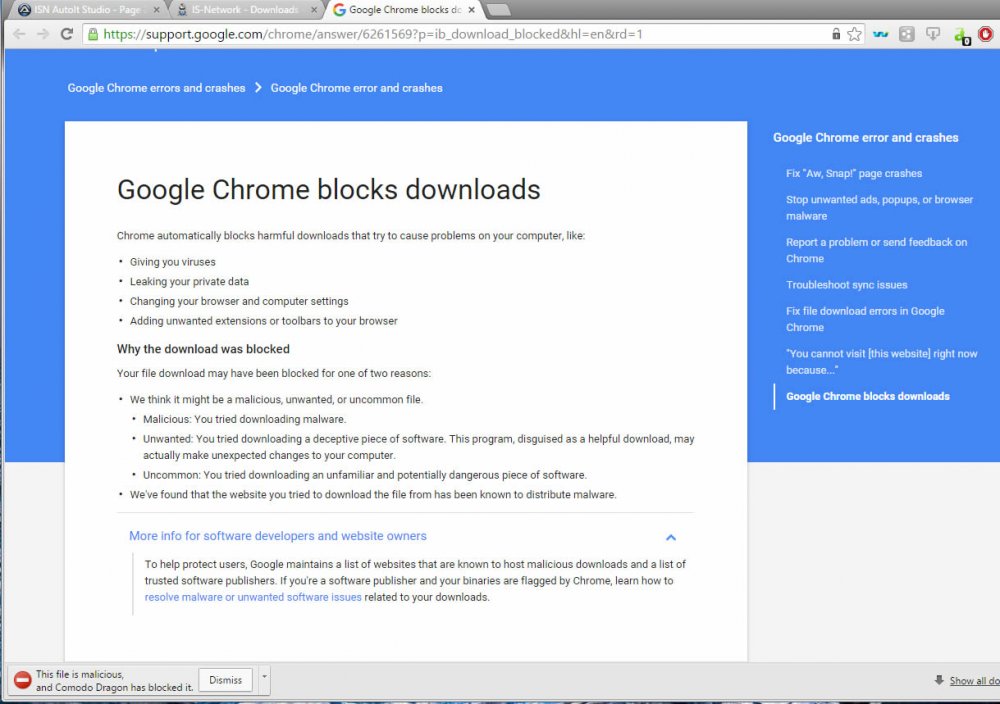Bookmark this page with the star icon
The height and width of the screenshot is (704, 1000).
[x=854, y=34]
